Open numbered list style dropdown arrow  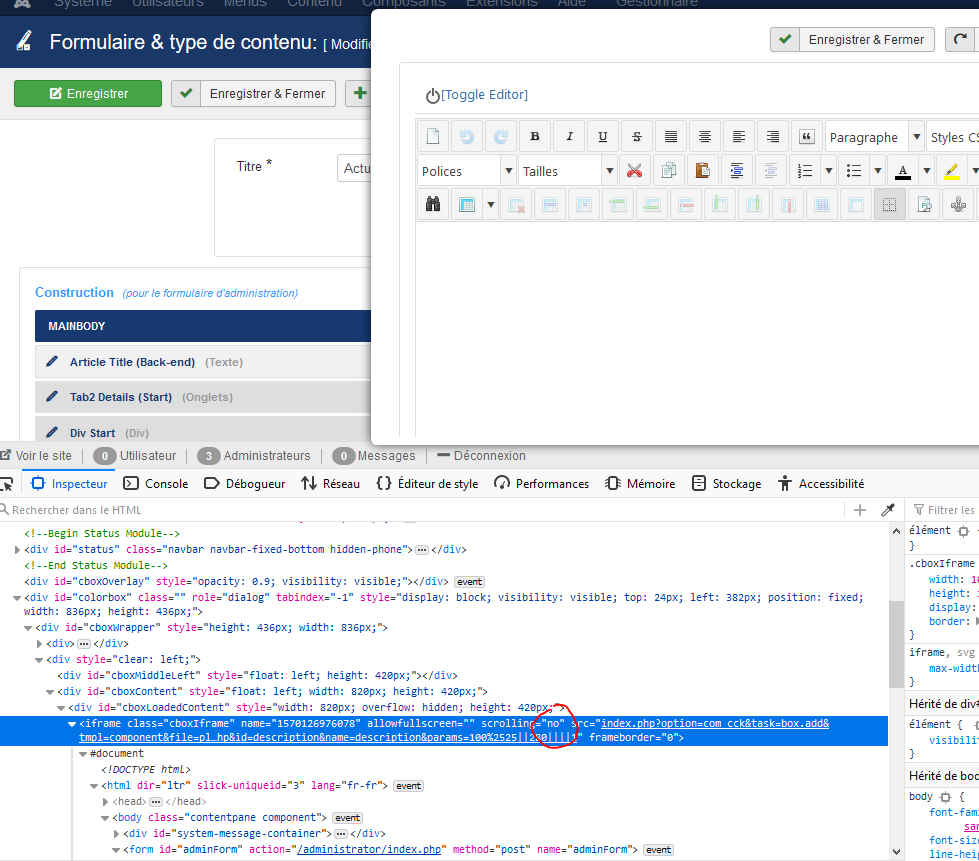[x=829, y=170]
